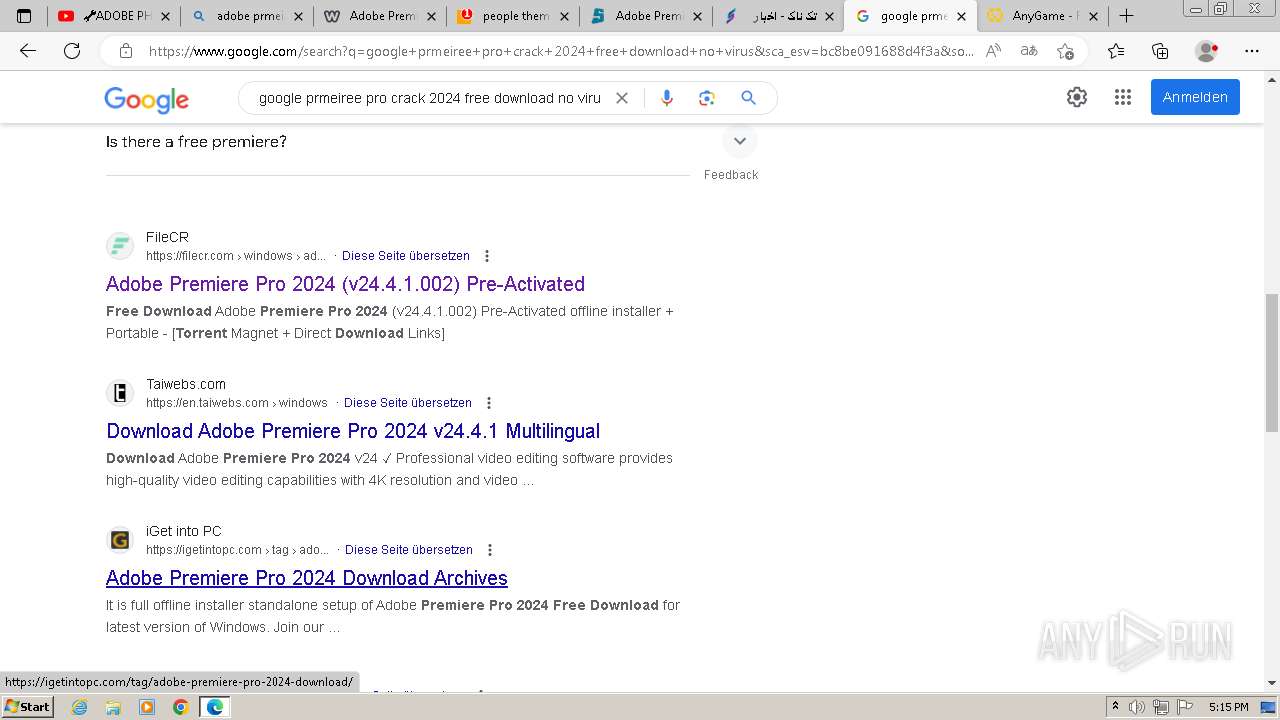Click the iGet into PC favicon
Screen dimensions: 1280x720
pyautogui.click(x=120, y=540)
